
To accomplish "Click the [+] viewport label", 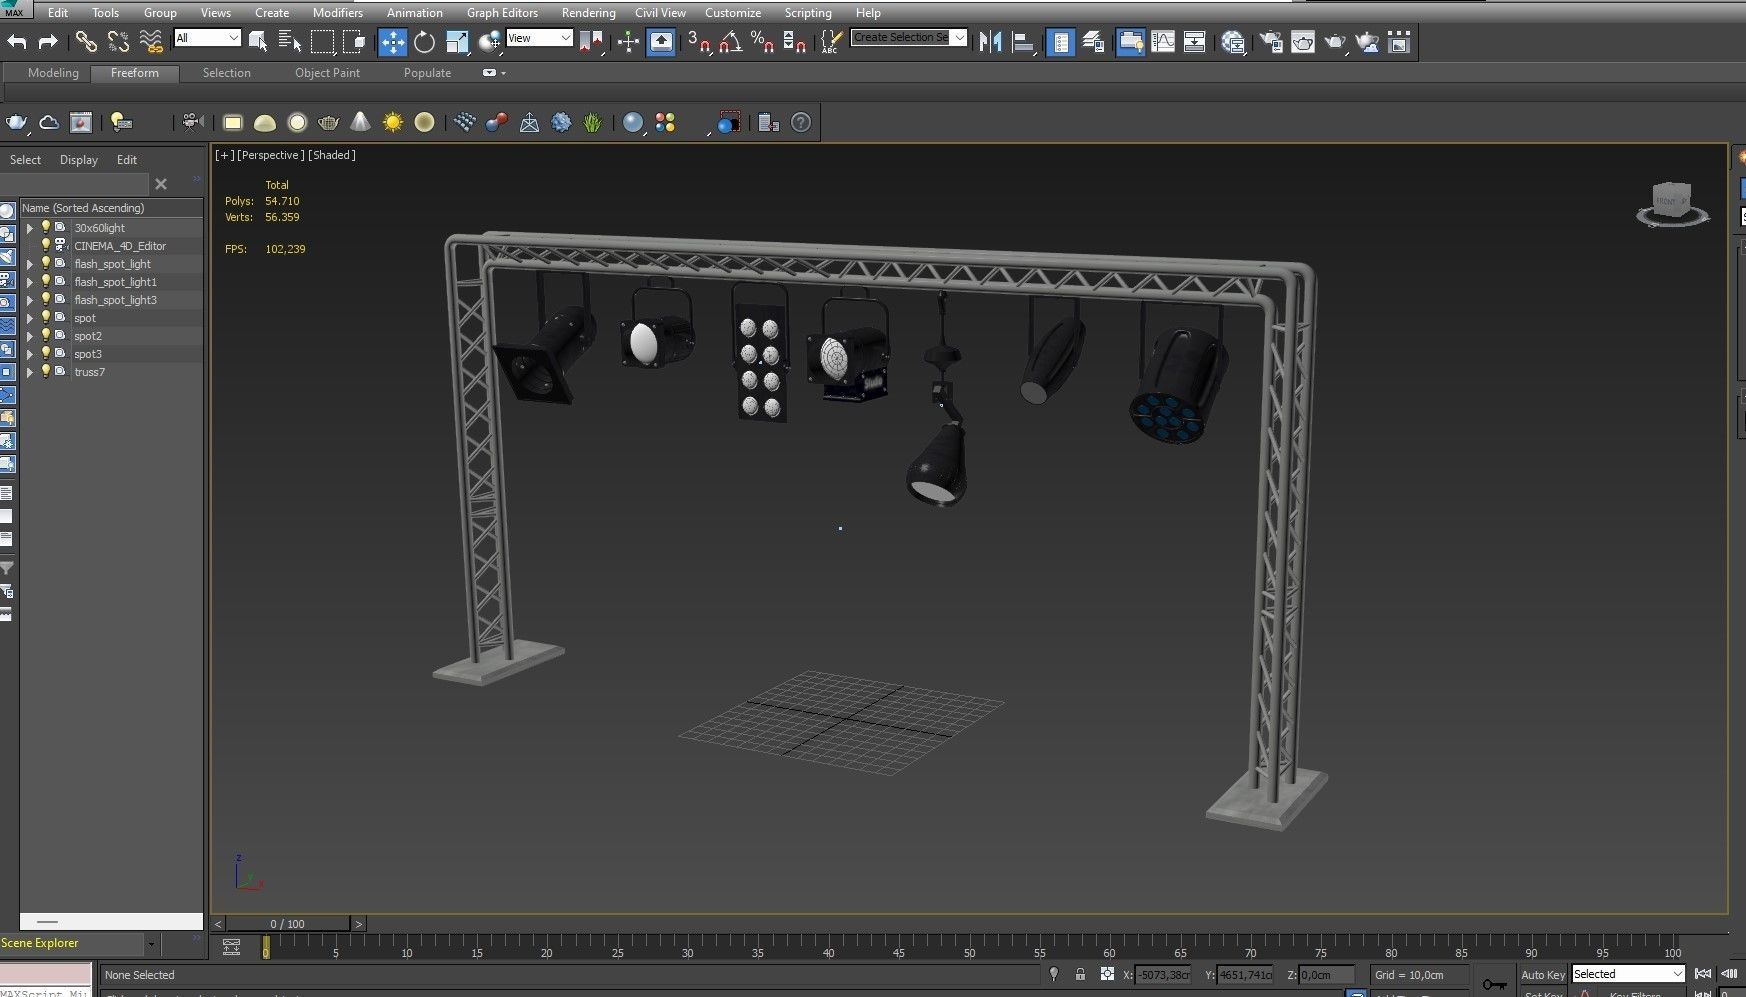I will click(224, 155).
